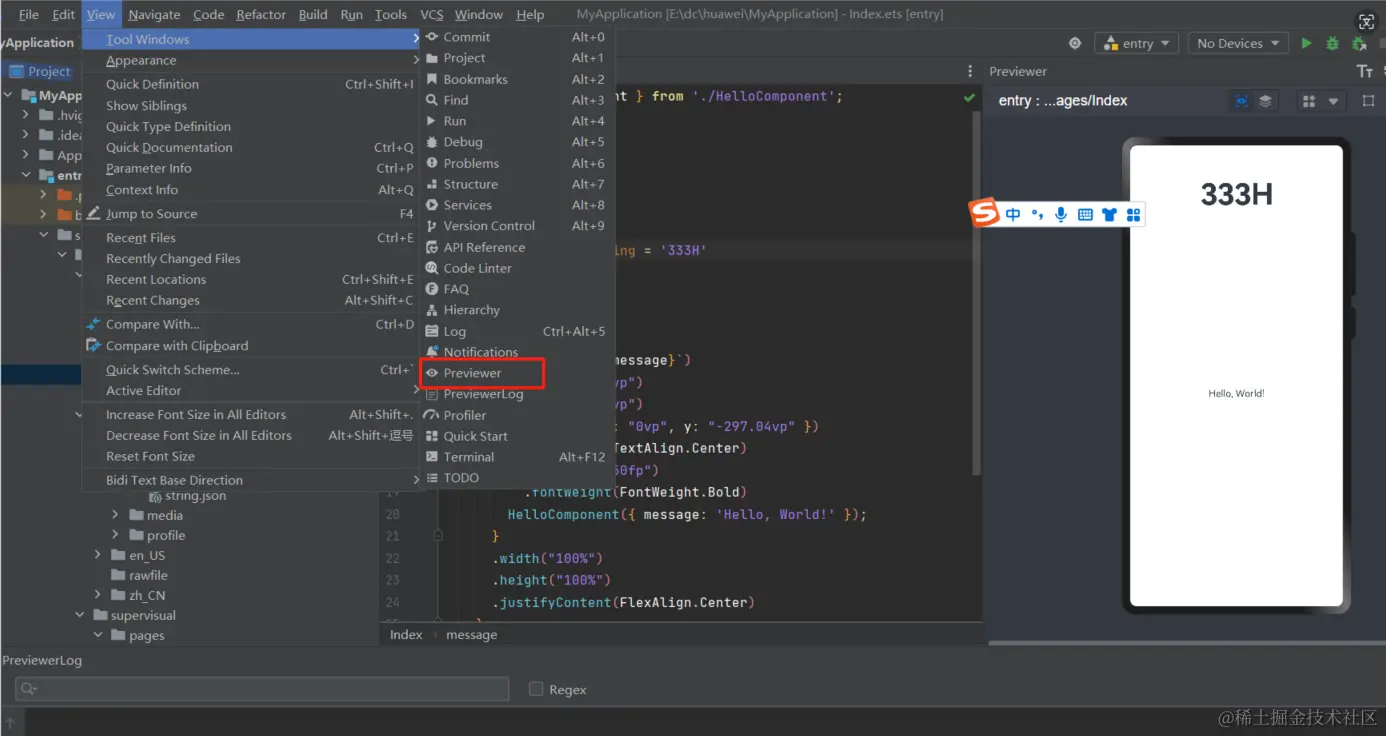Choose Profiler in the Tool Windows submenu
Screen dimensions: 1386x736
click(x=516, y=415)
